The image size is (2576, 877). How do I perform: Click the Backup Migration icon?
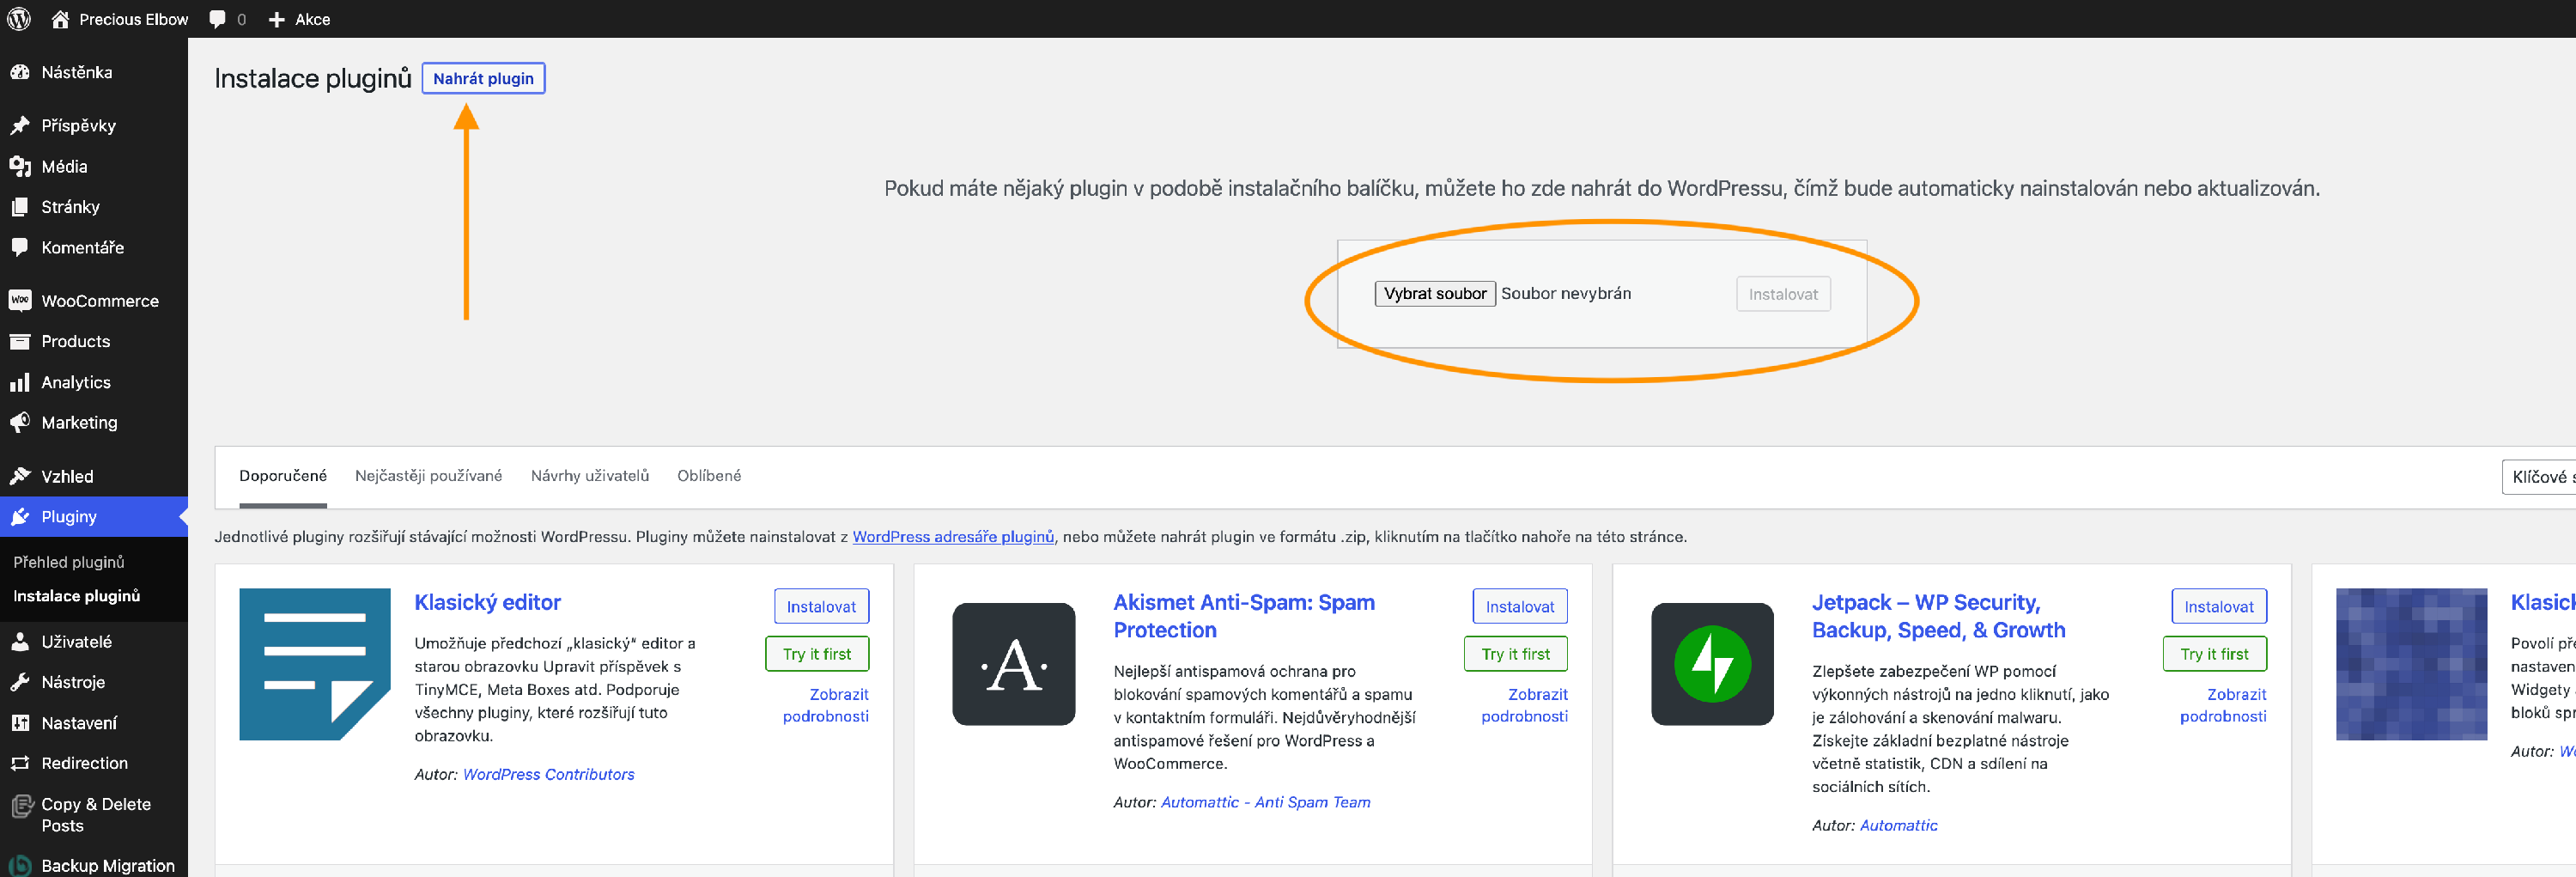(x=20, y=866)
